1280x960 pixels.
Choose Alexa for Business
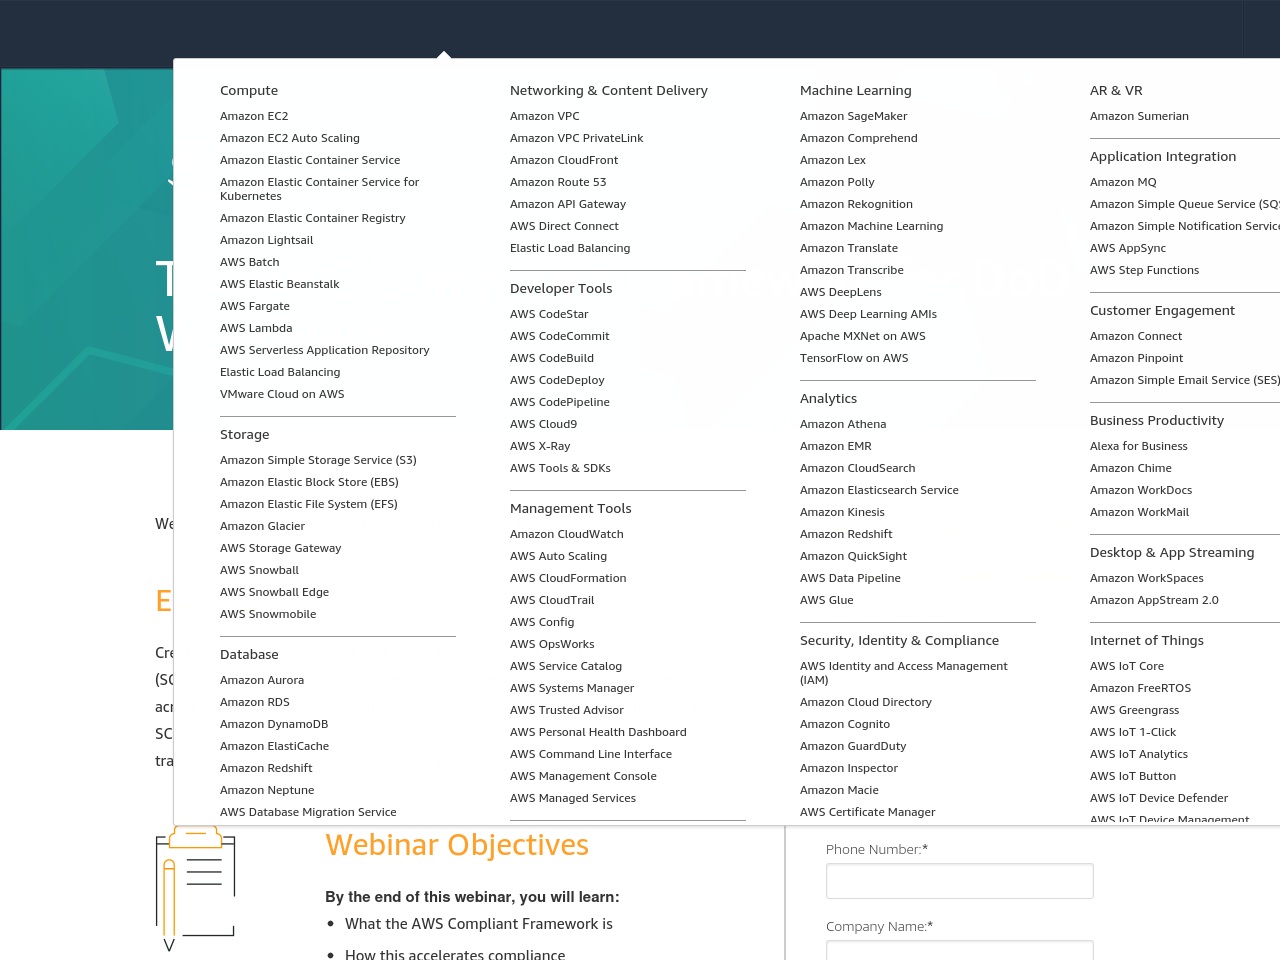(x=1139, y=446)
